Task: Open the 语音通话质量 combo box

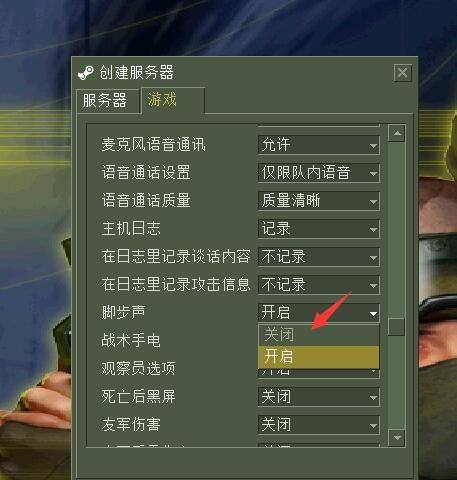Action: coord(319,201)
